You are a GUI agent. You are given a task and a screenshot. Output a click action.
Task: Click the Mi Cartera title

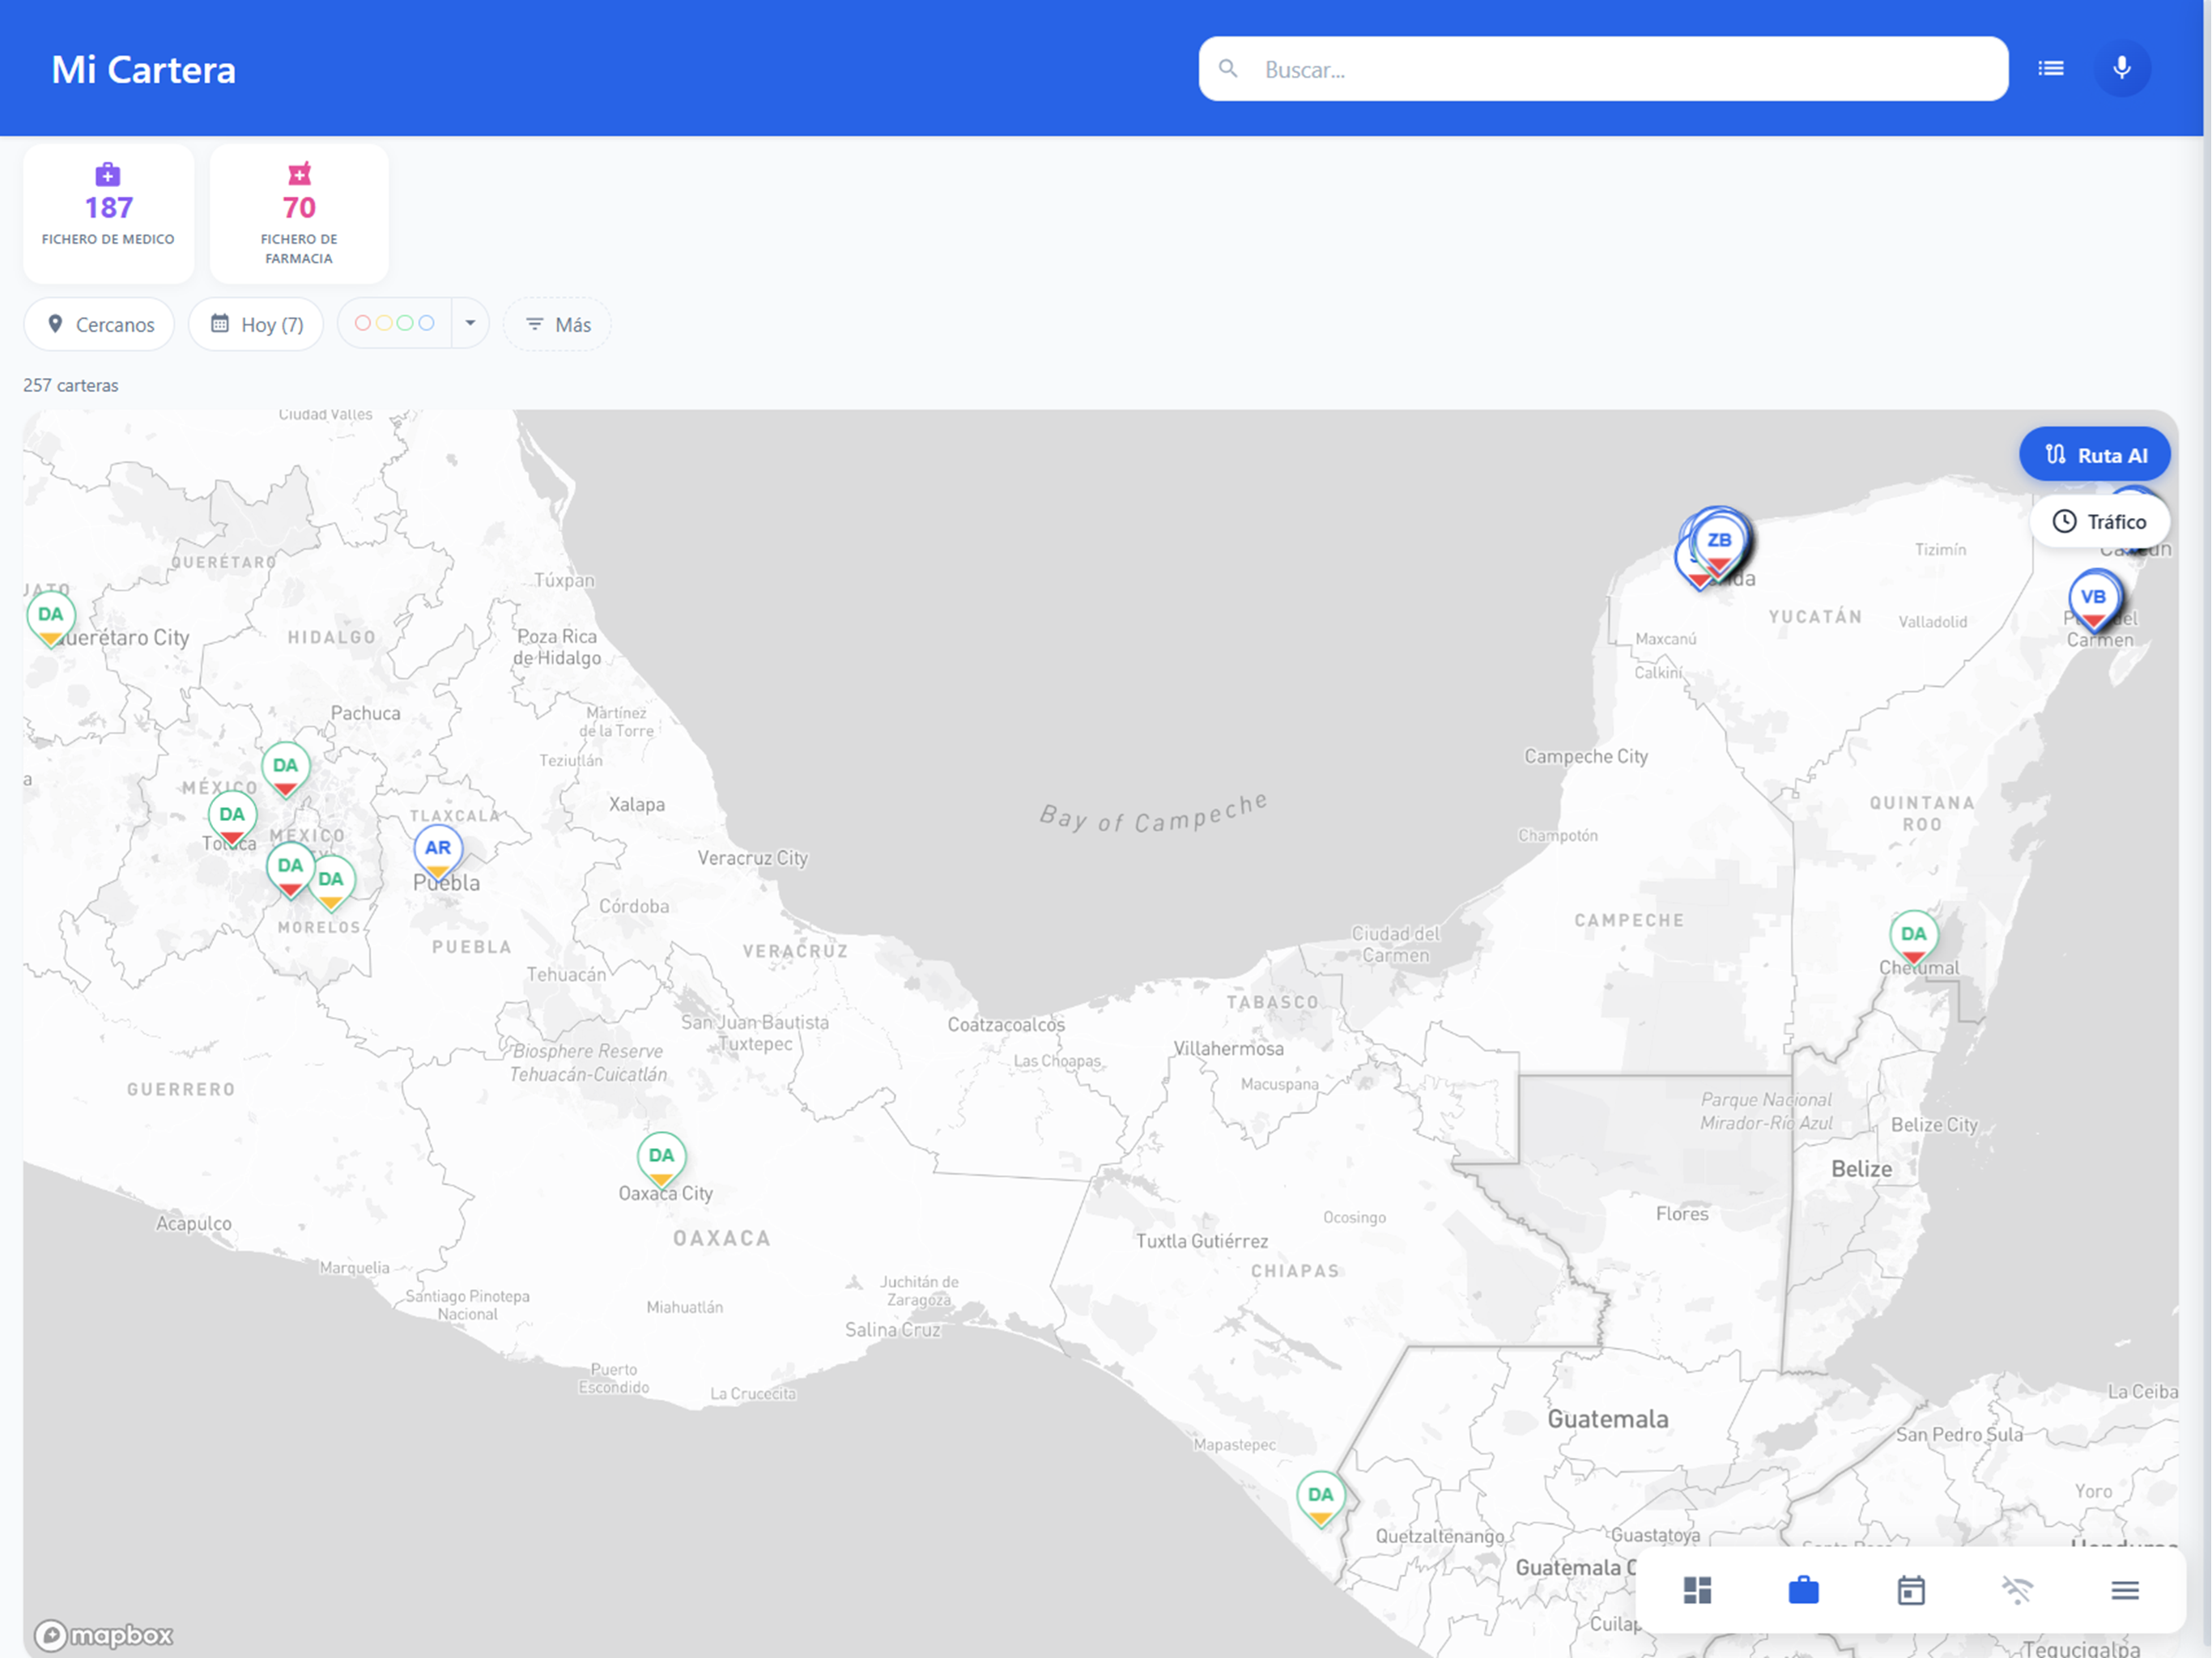pos(144,70)
